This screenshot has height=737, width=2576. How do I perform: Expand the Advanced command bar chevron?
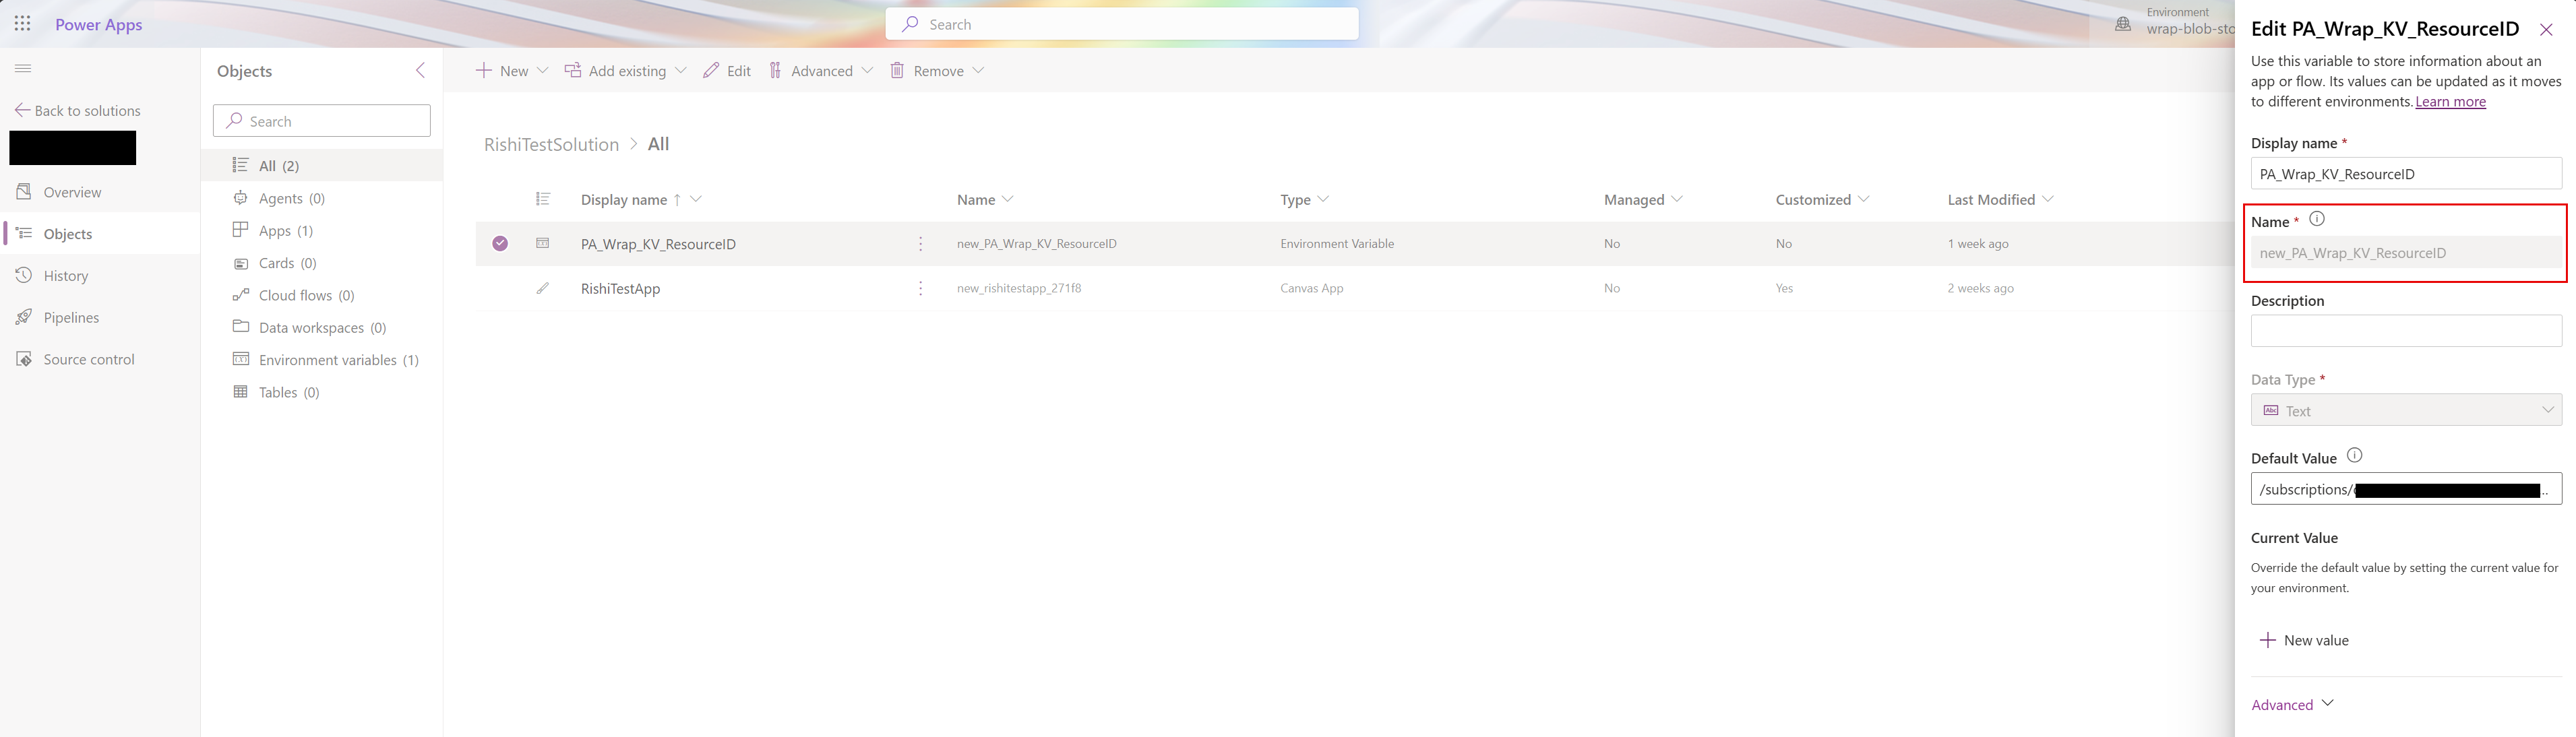click(867, 71)
